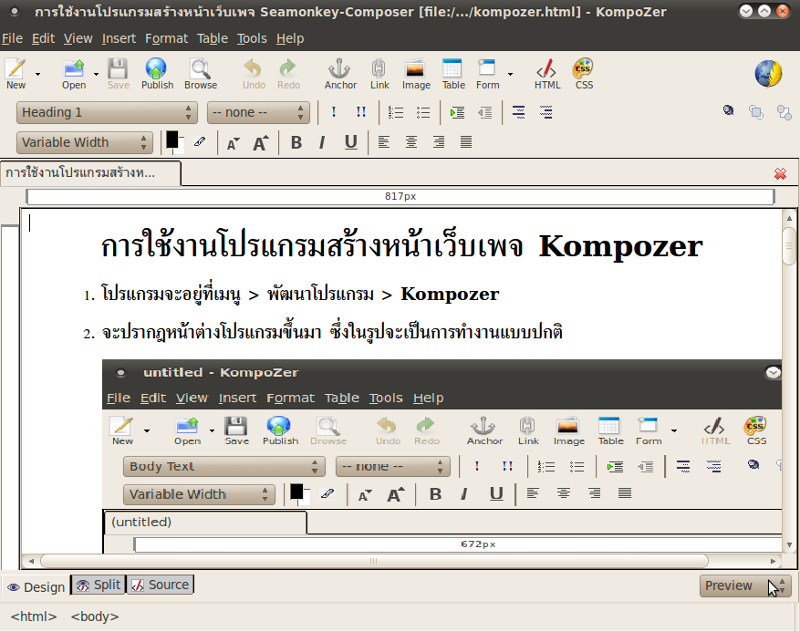Open the Format menu
Screen dimensions: 800x632
click(x=166, y=39)
